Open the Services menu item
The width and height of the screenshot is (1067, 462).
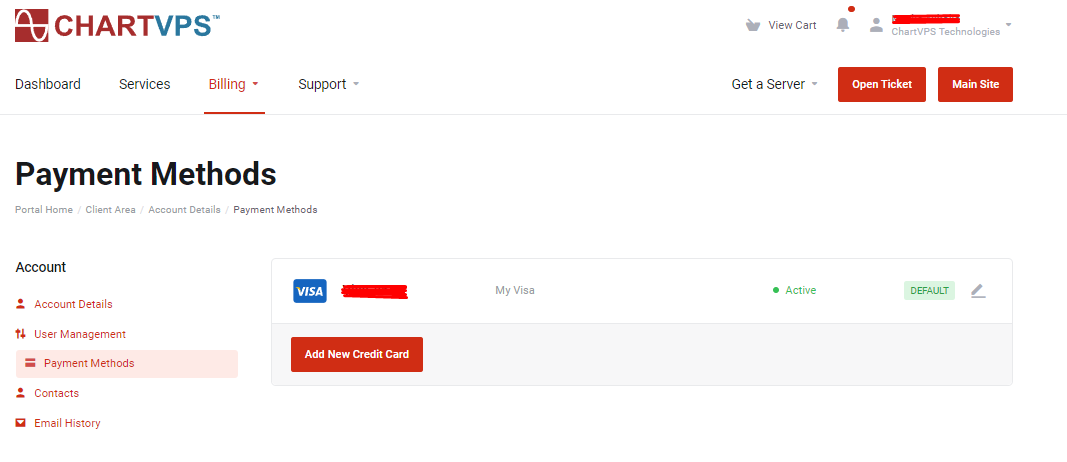(145, 84)
